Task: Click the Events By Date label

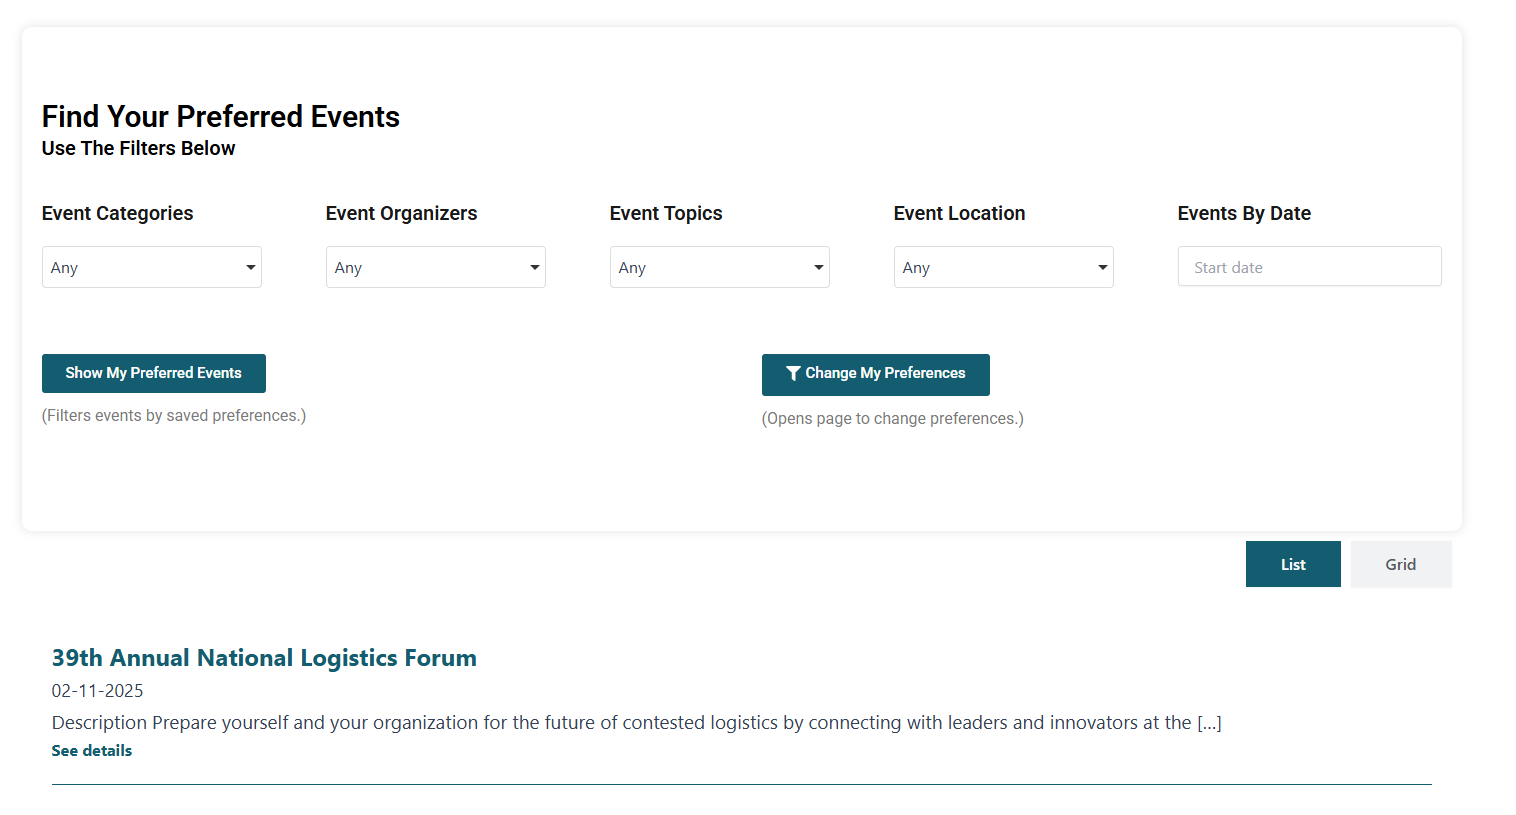Action: coord(1244,213)
